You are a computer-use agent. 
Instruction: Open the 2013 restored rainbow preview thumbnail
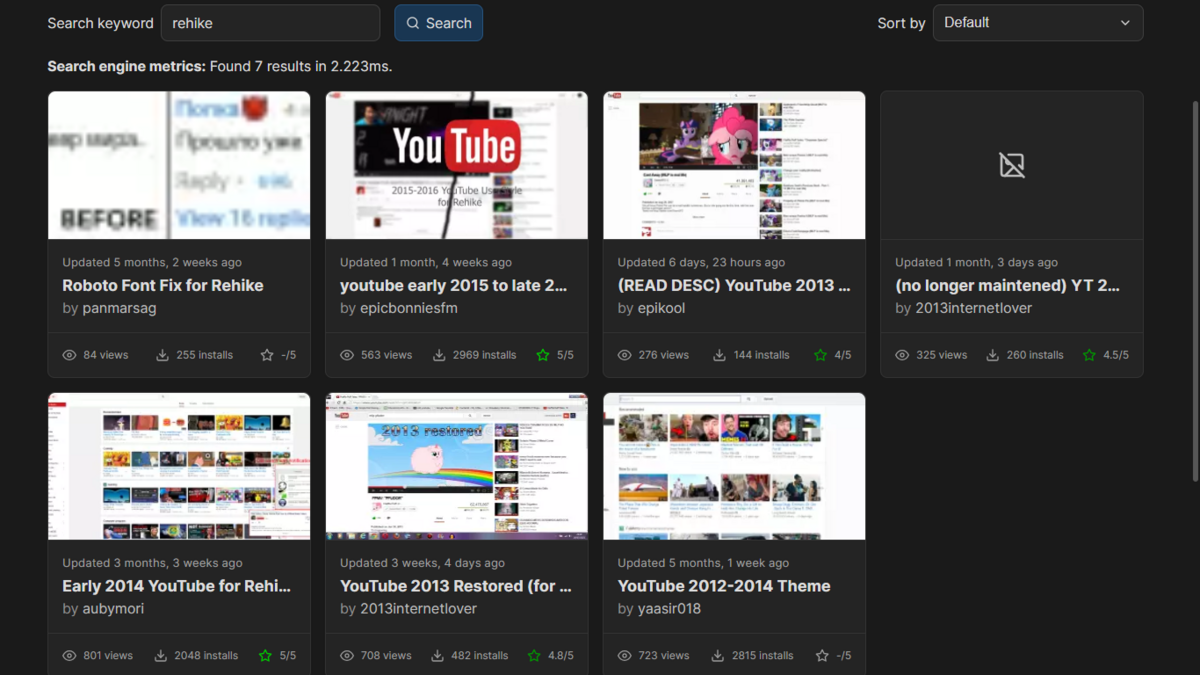[457, 466]
